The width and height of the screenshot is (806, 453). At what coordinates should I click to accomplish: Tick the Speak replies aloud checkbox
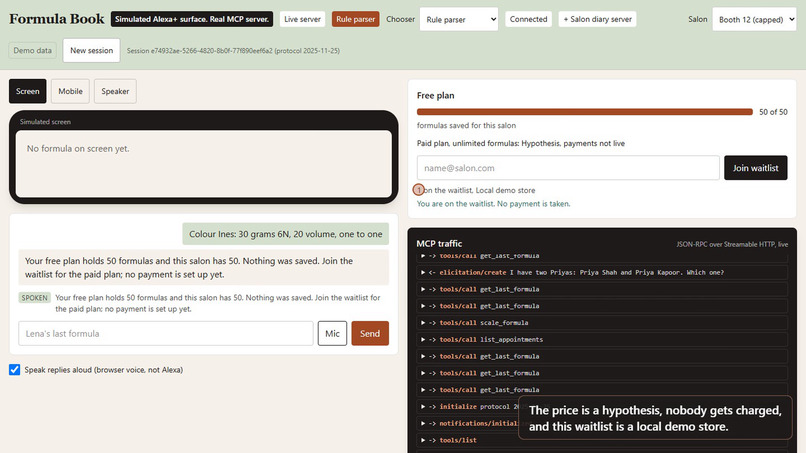(x=14, y=370)
